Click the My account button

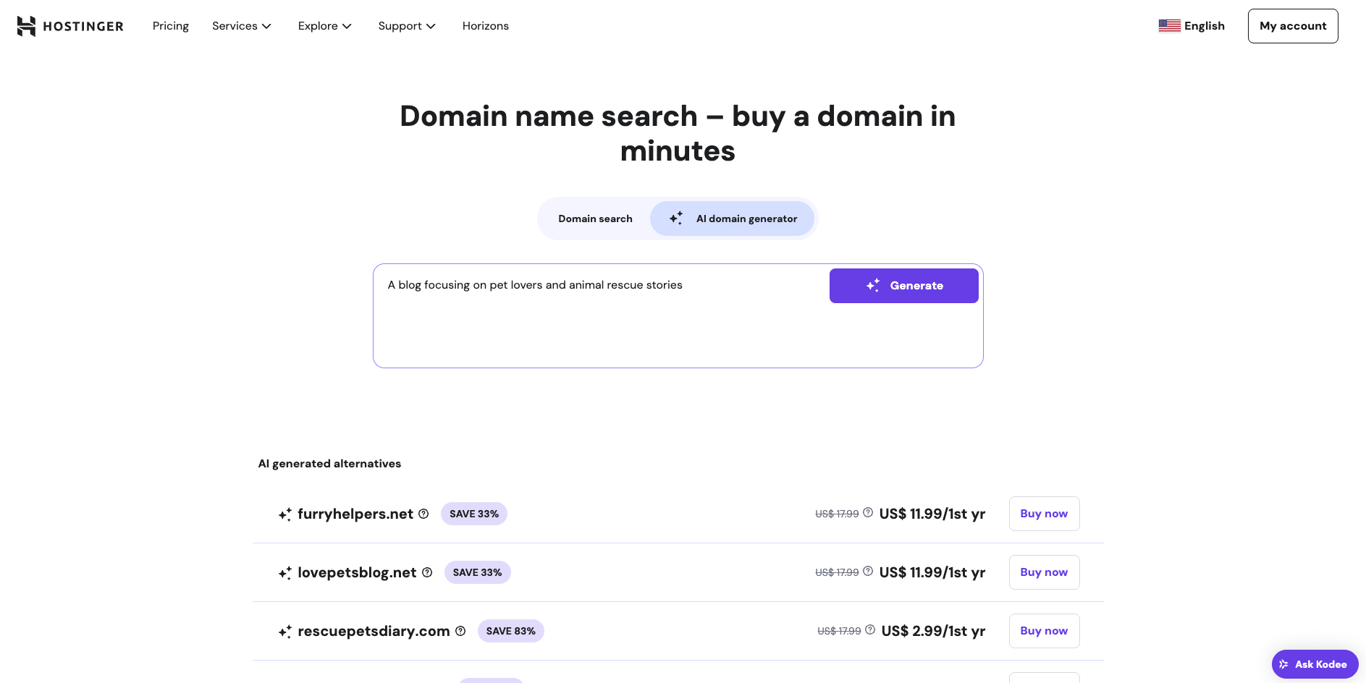[x=1292, y=25]
